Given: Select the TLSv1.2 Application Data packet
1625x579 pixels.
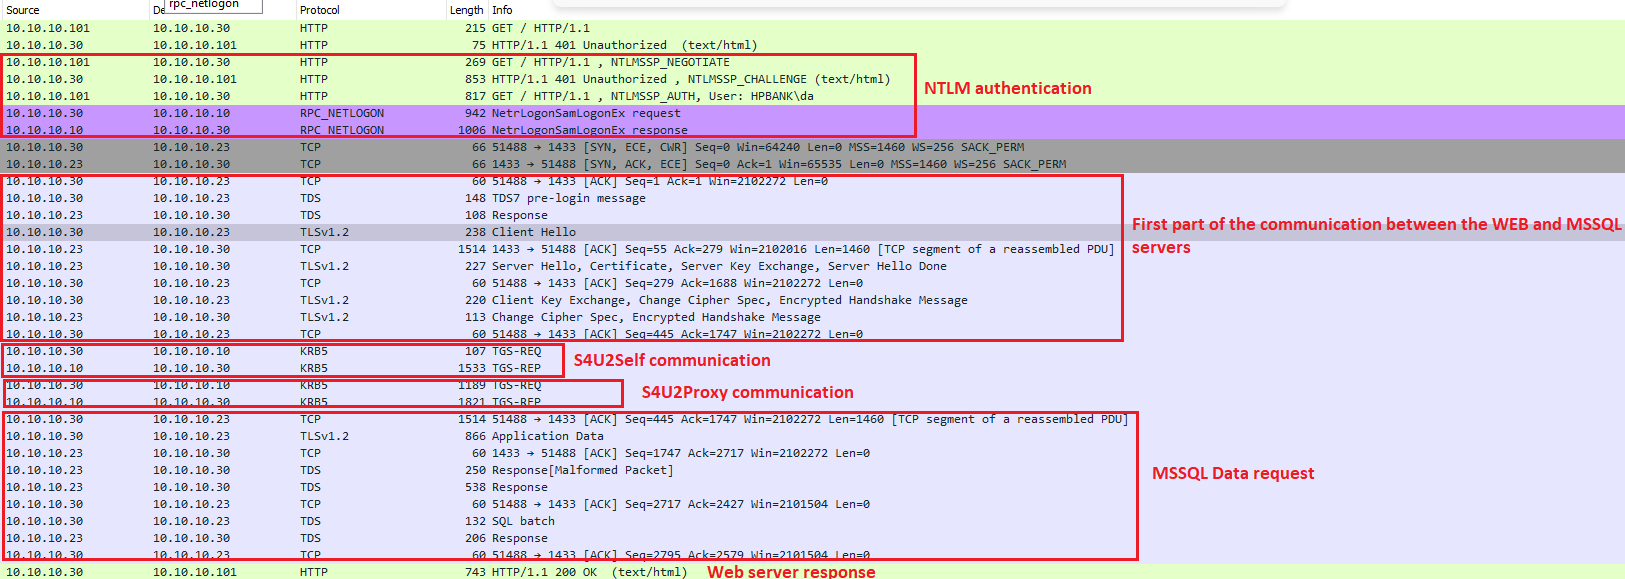Looking at the screenshot, I should coord(547,436).
